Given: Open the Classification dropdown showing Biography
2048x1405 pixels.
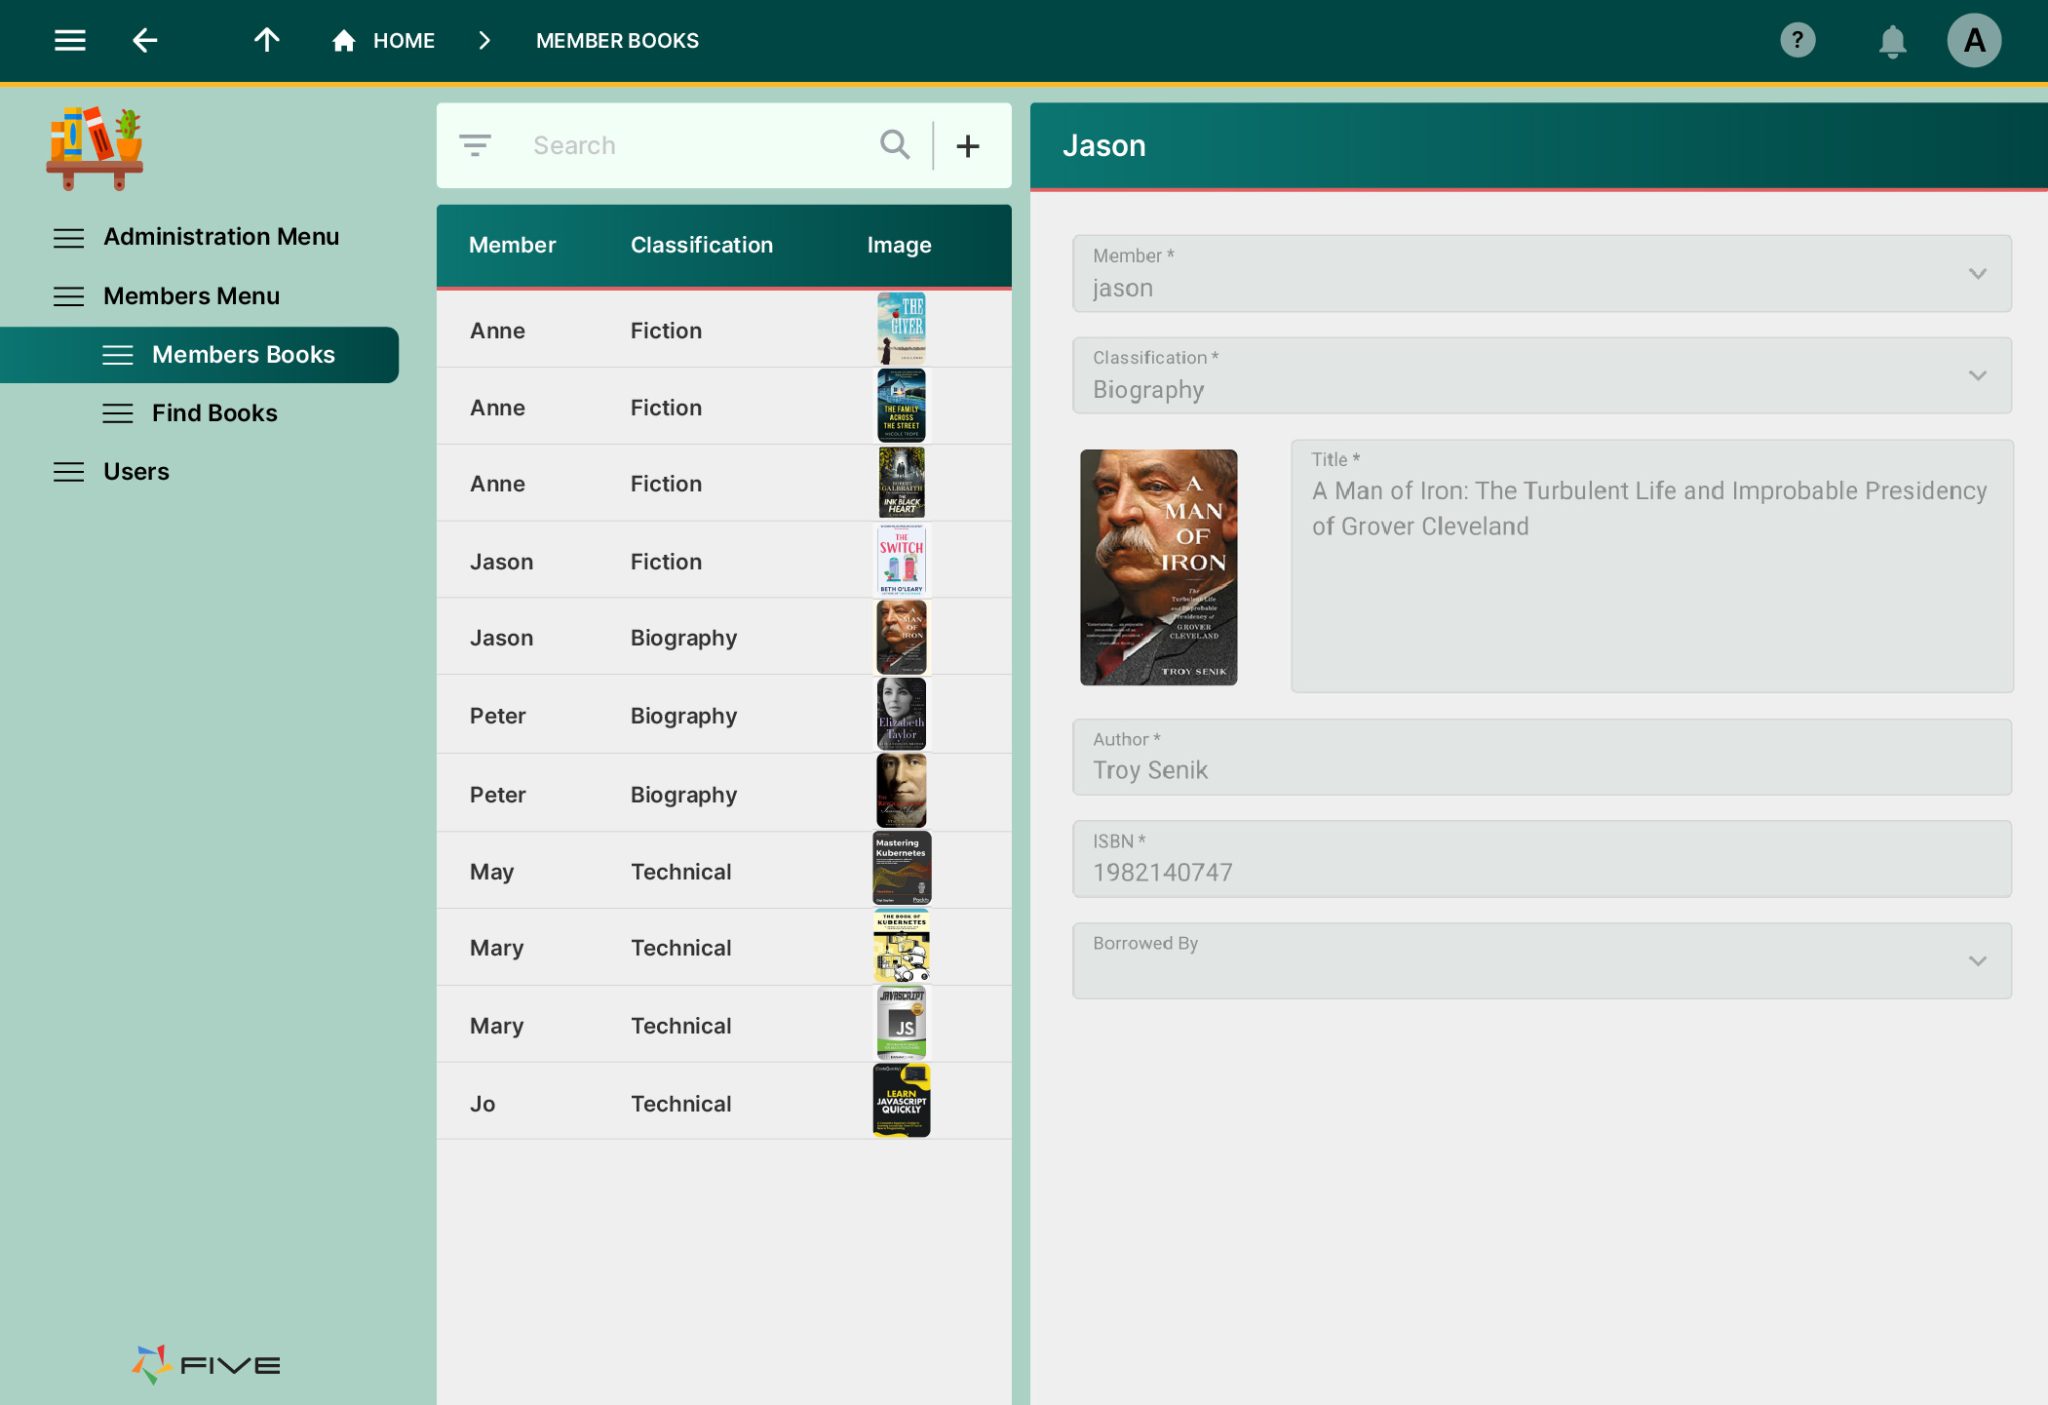Looking at the screenshot, I should tap(1976, 376).
